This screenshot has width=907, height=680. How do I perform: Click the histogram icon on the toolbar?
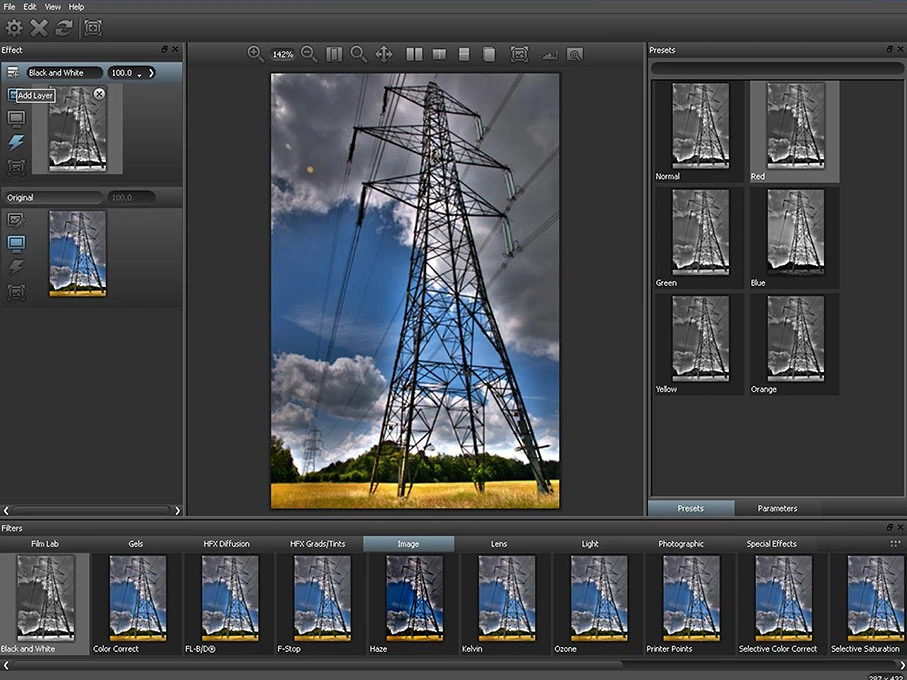point(548,55)
